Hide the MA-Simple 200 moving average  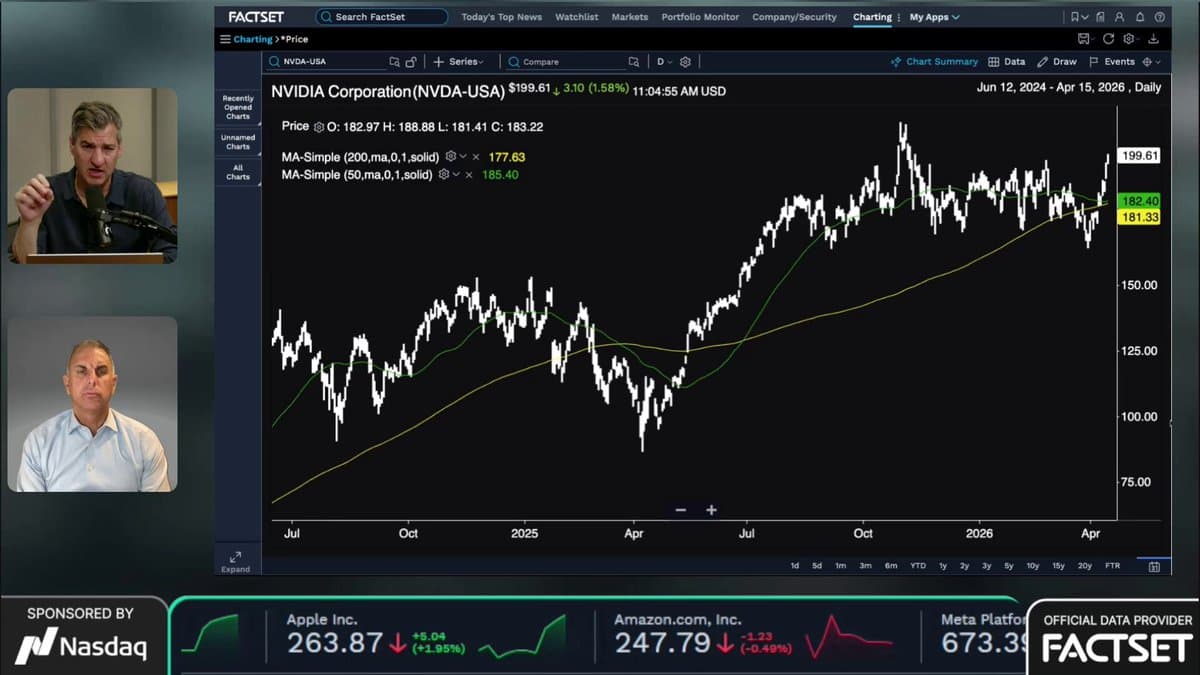[x=464, y=157]
